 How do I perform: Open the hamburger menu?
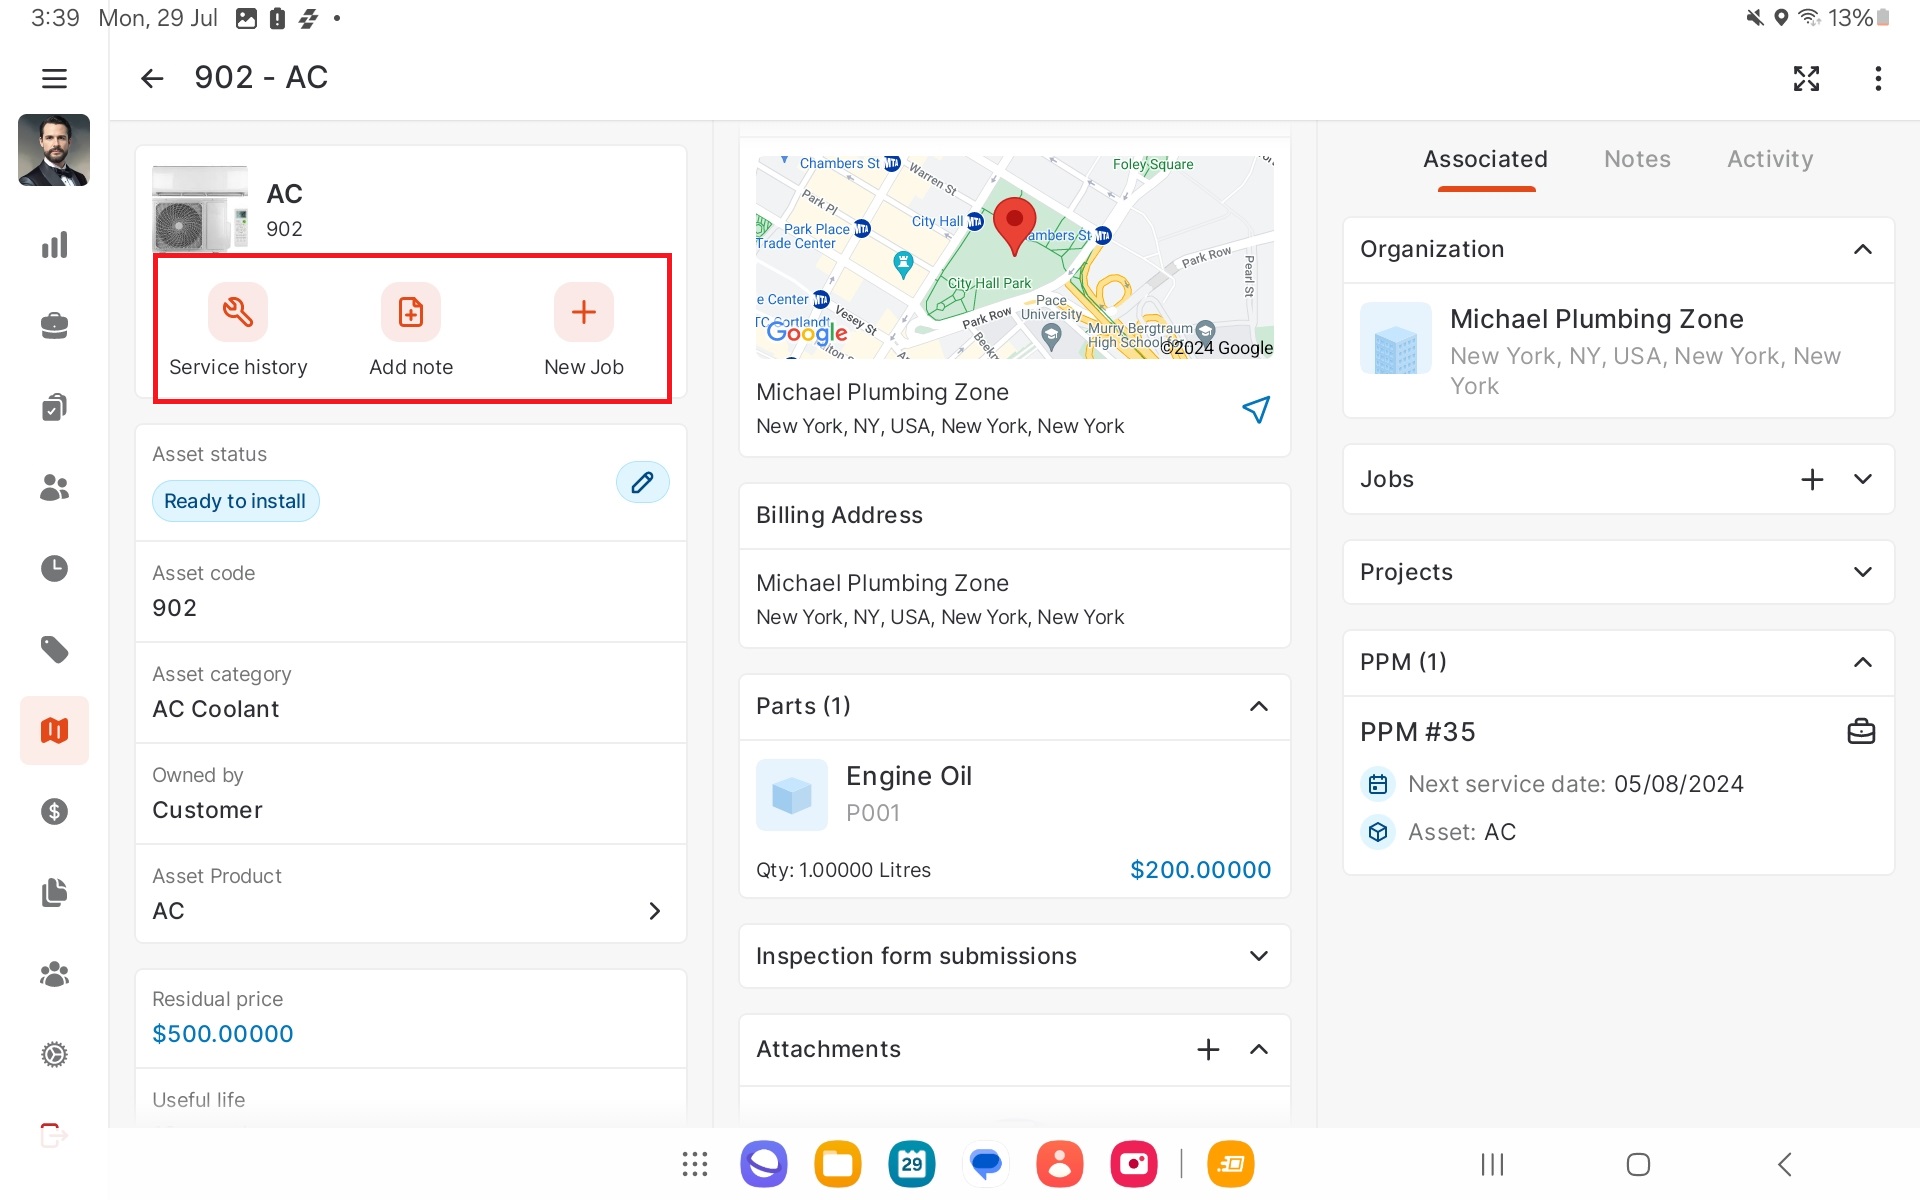coord(54,78)
